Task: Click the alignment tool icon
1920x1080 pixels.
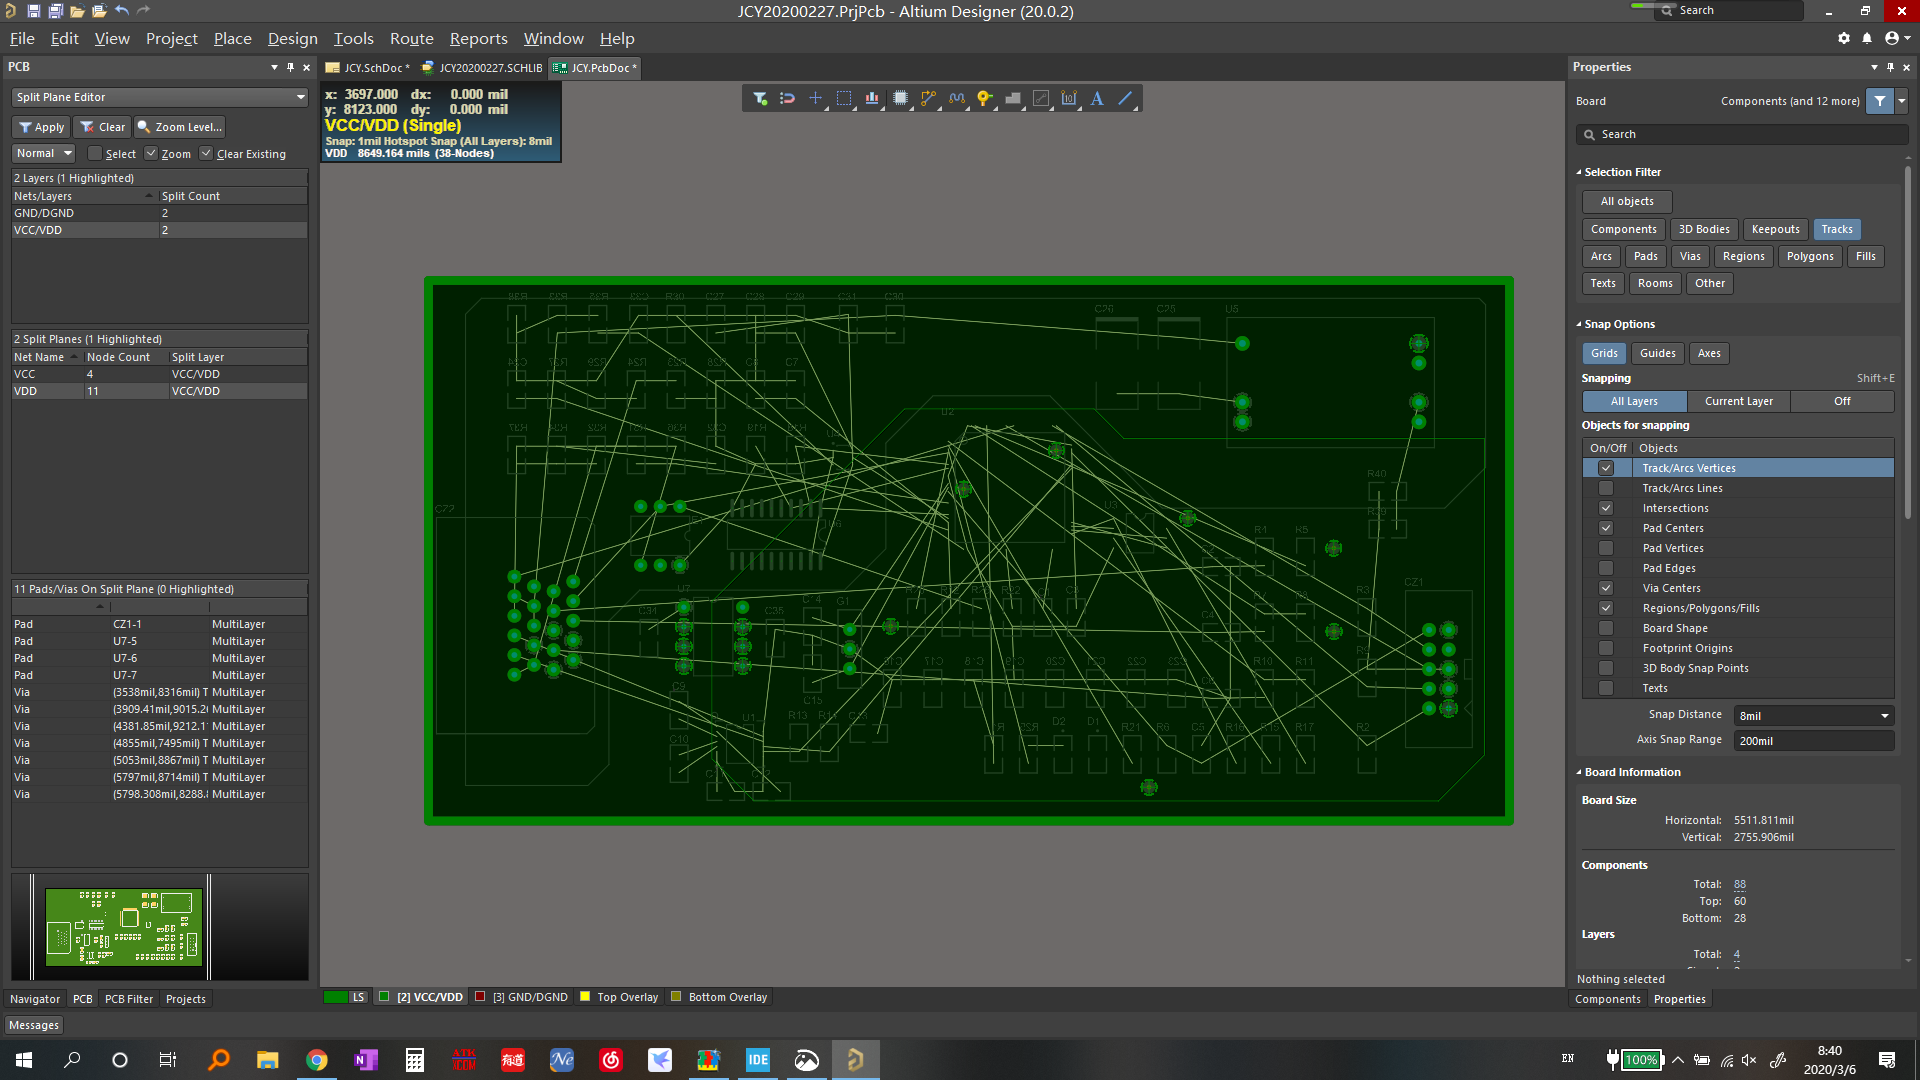Action: click(x=871, y=98)
